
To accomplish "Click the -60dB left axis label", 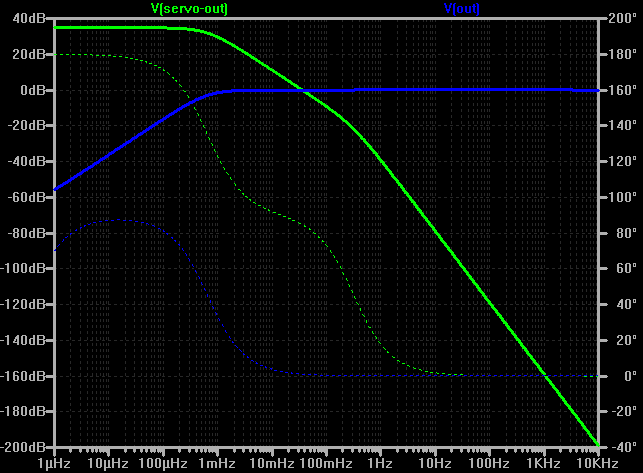I will 26,197.
